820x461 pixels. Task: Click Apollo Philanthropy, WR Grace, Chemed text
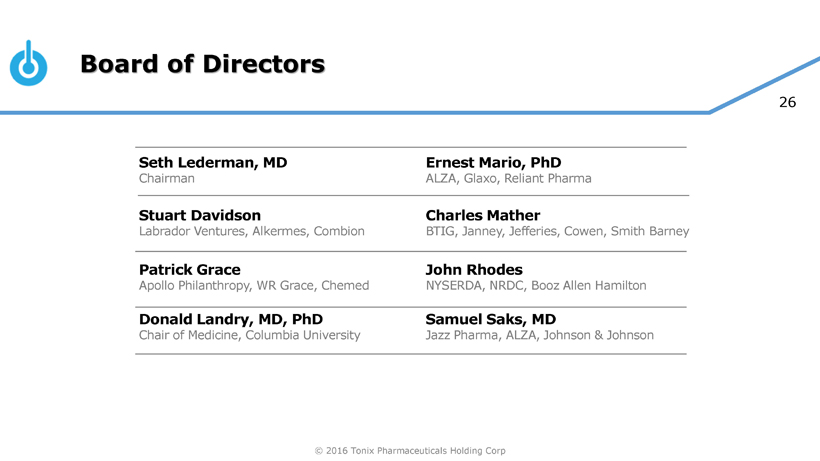pos(254,286)
